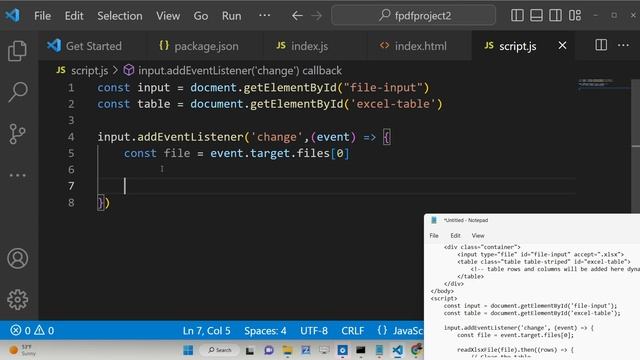Open the black terminal taskbar icon
Viewport: 640px width, 360px height.
[360, 350]
